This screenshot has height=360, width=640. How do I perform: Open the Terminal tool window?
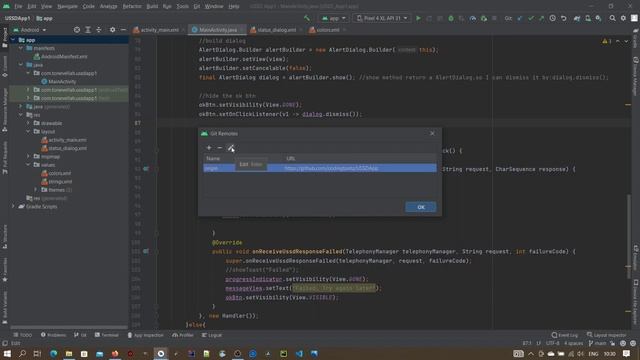[x=107, y=335]
